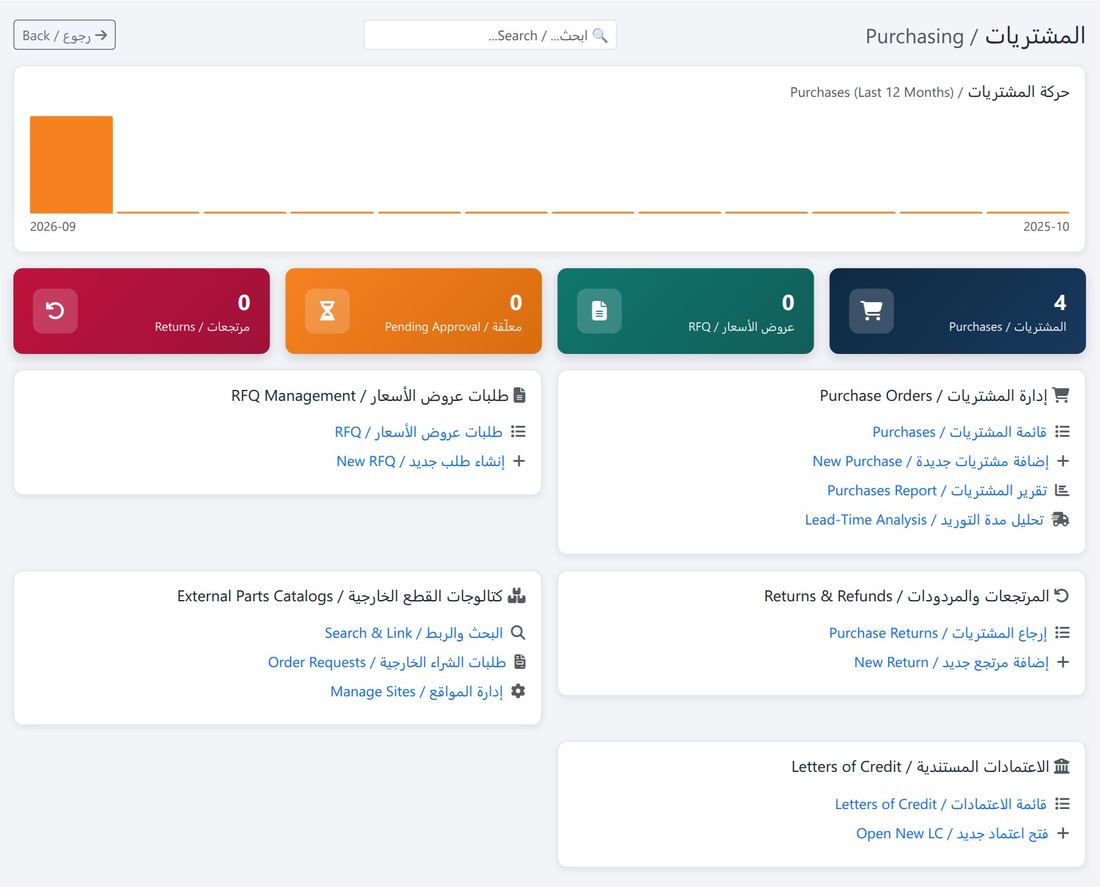Focus the Search input field

tap(490, 35)
